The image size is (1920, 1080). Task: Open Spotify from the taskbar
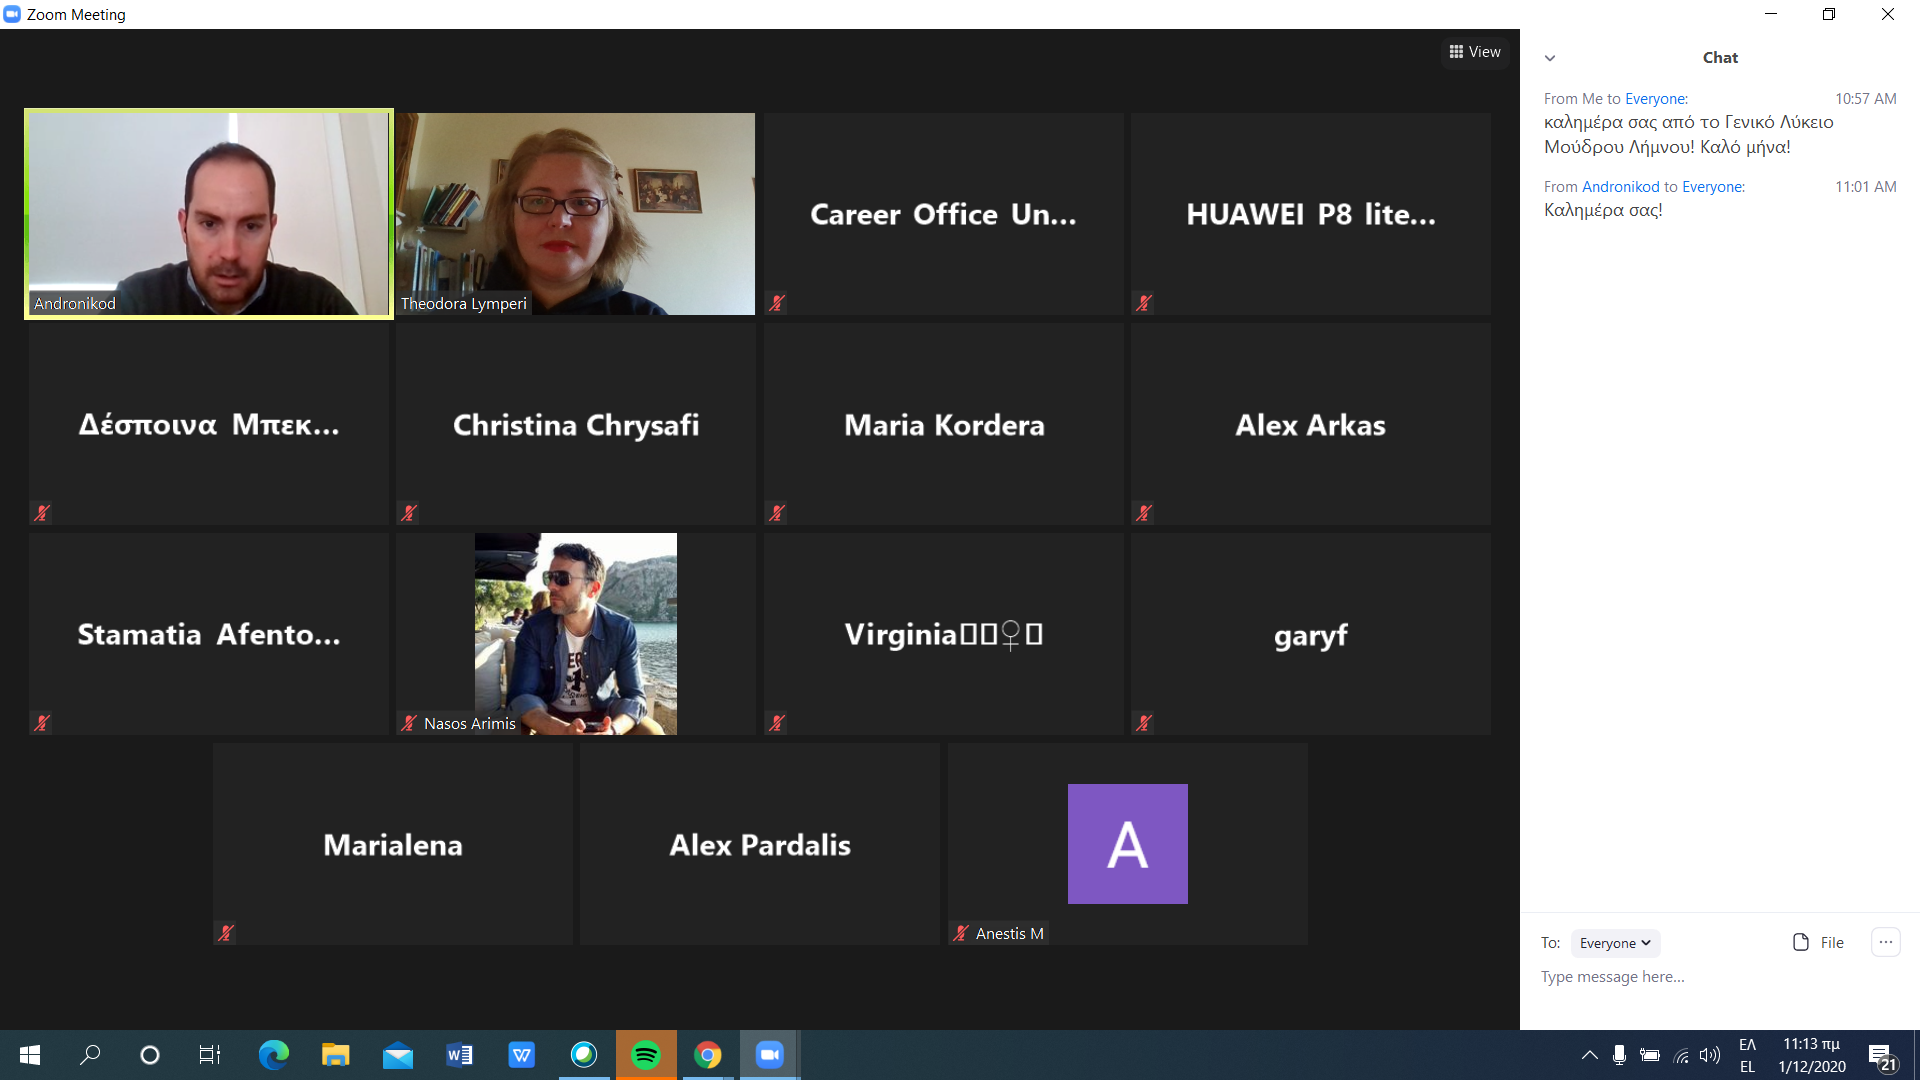(646, 1055)
